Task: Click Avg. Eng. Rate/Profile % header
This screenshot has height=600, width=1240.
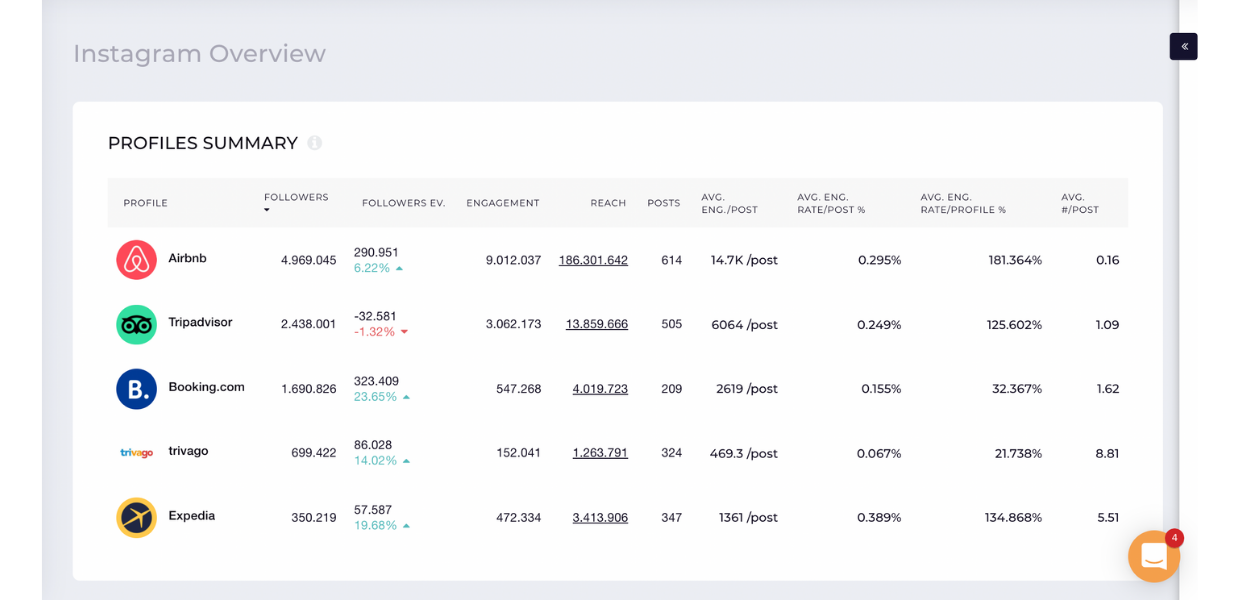Action: click(963, 203)
